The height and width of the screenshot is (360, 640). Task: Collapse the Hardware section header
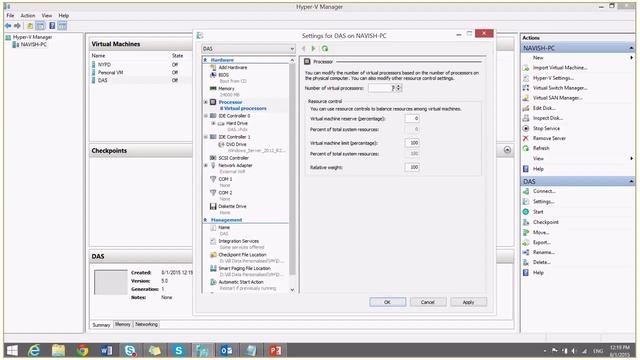[205, 60]
